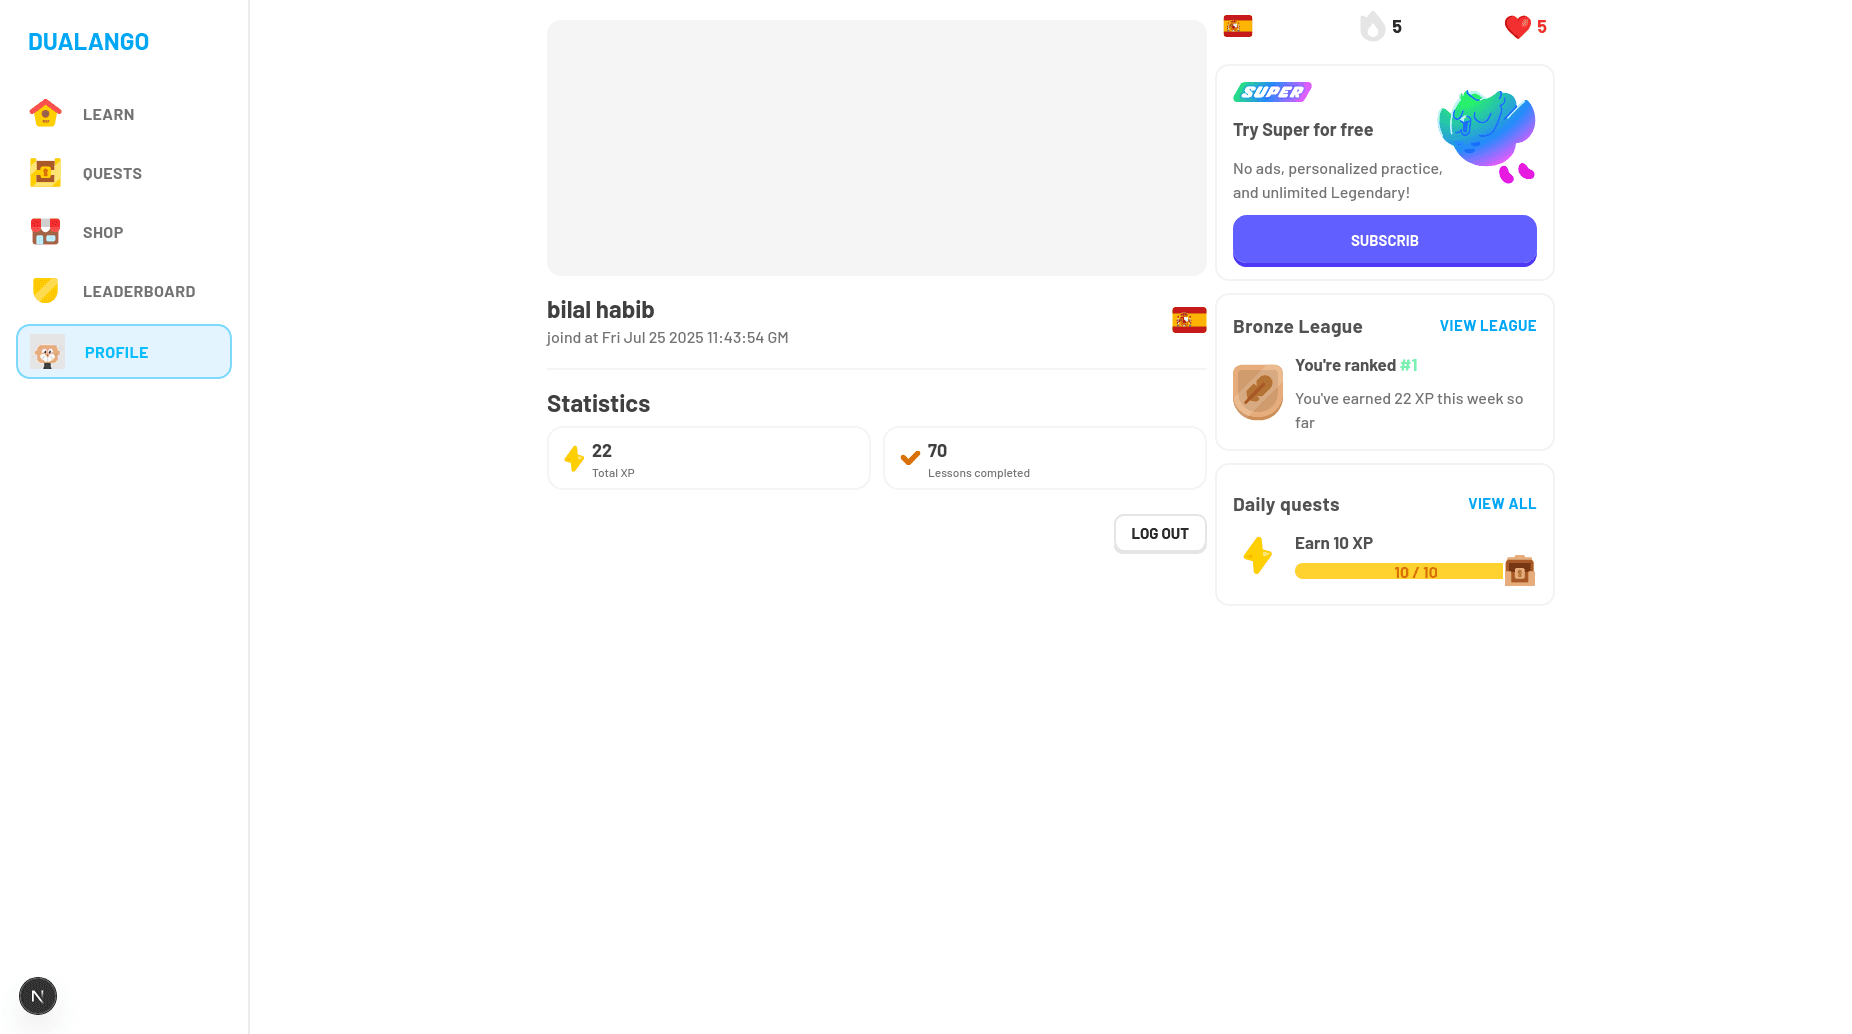Click the Spanish flag beside bilal habib
The image size is (1852, 1034).
click(1189, 320)
